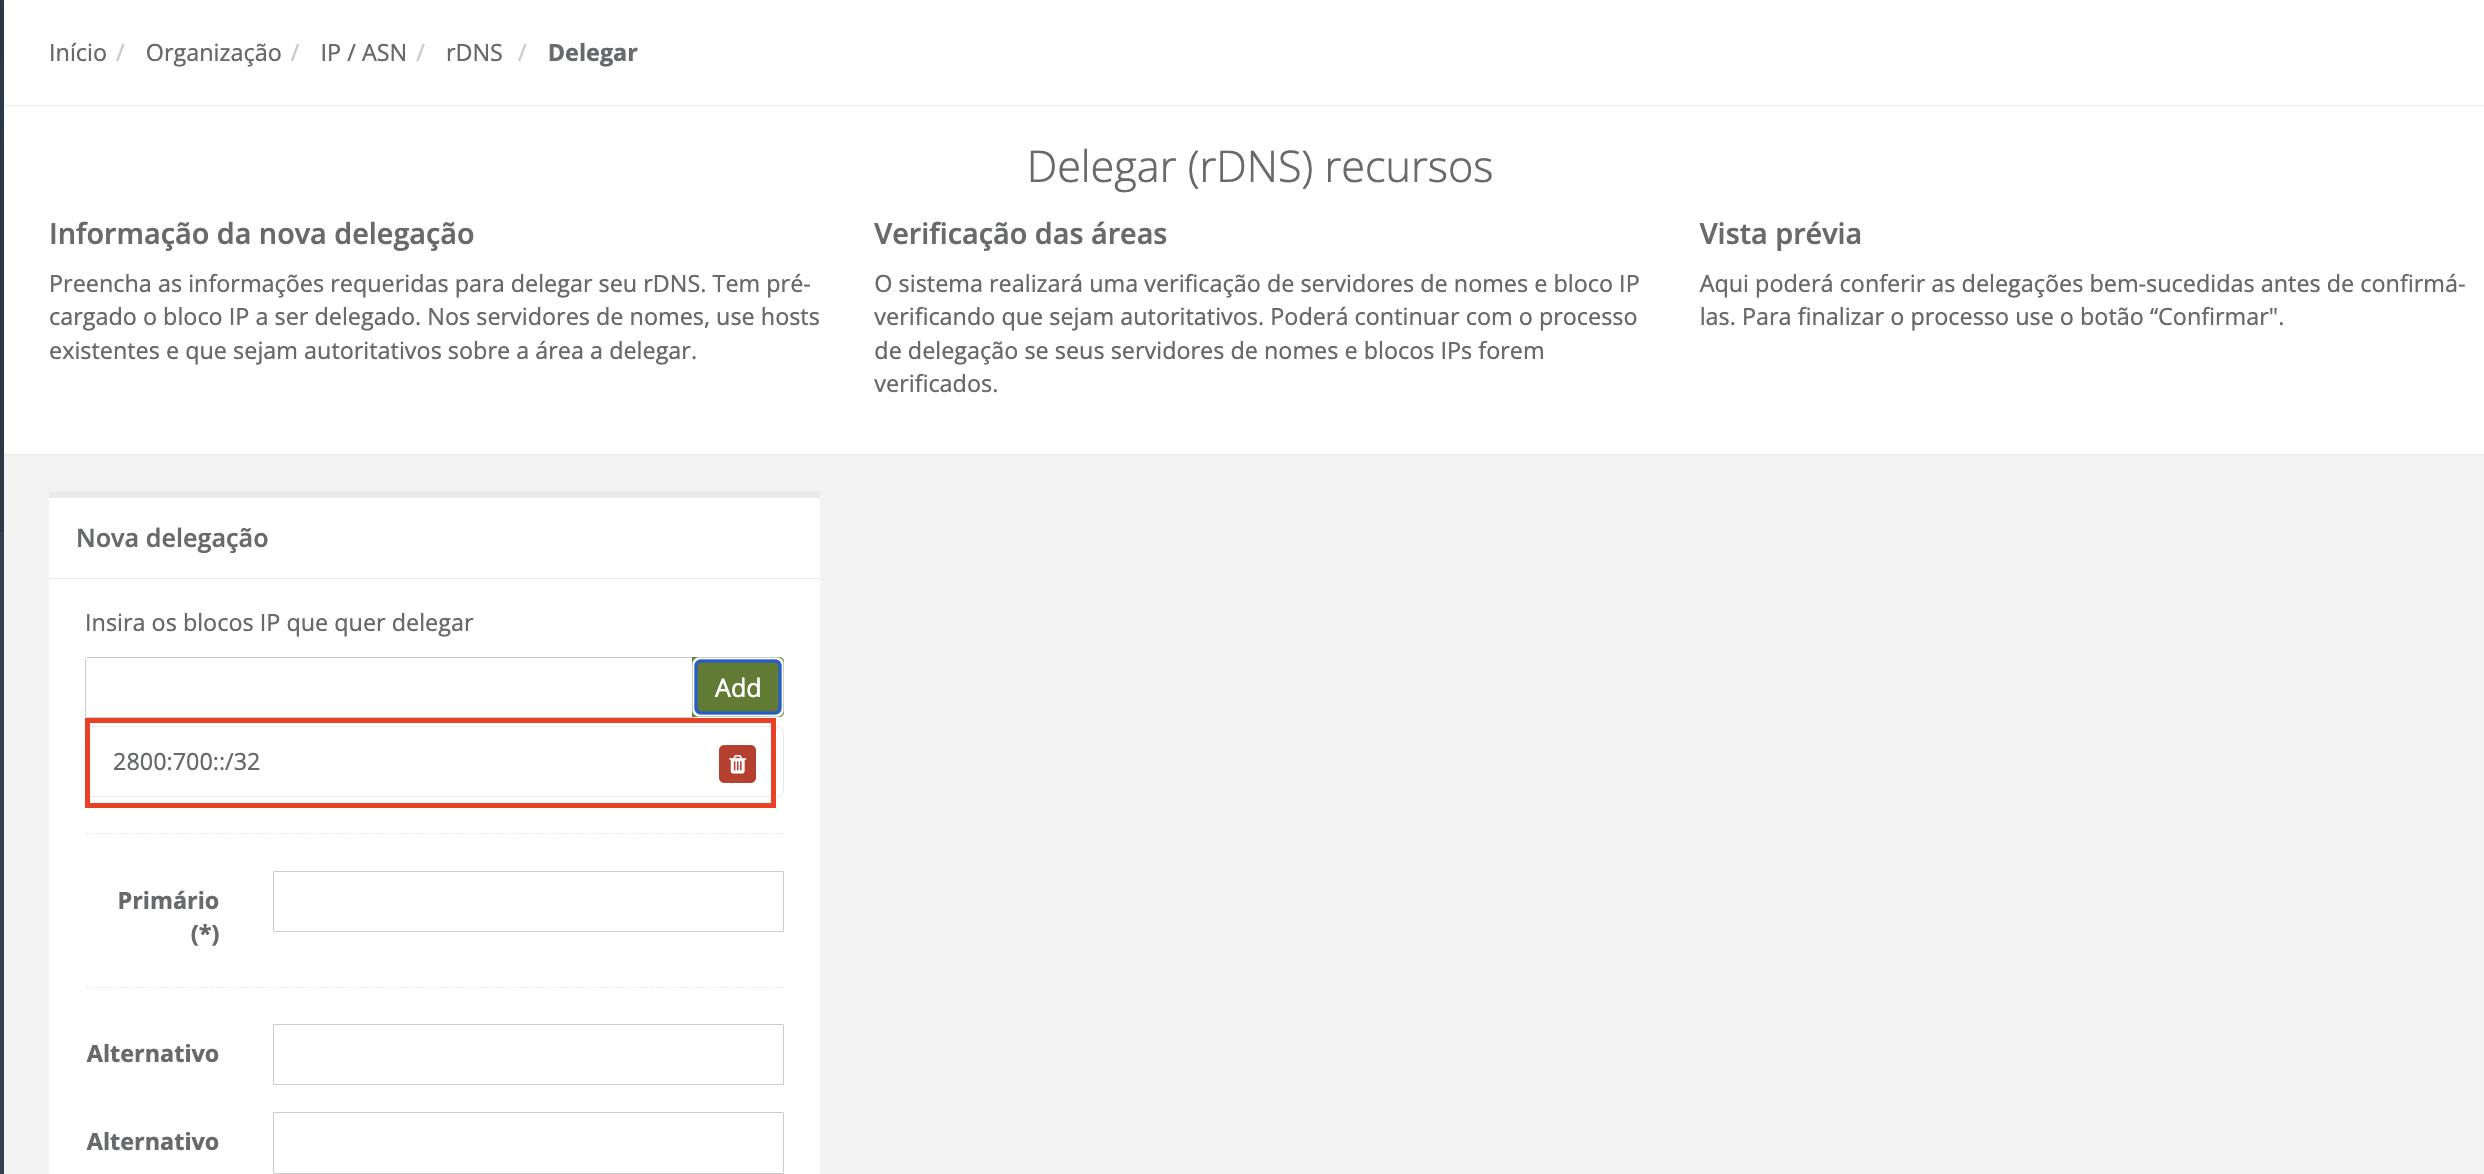
Task: Click the Nova delegação panel header
Action: [x=172, y=538]
